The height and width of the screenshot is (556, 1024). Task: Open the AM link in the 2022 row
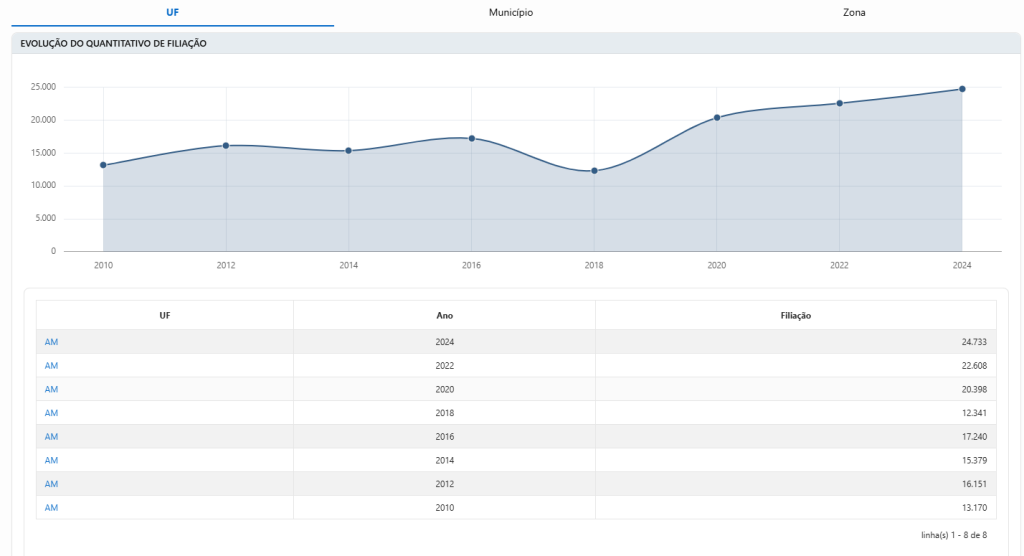pos(52,366)
